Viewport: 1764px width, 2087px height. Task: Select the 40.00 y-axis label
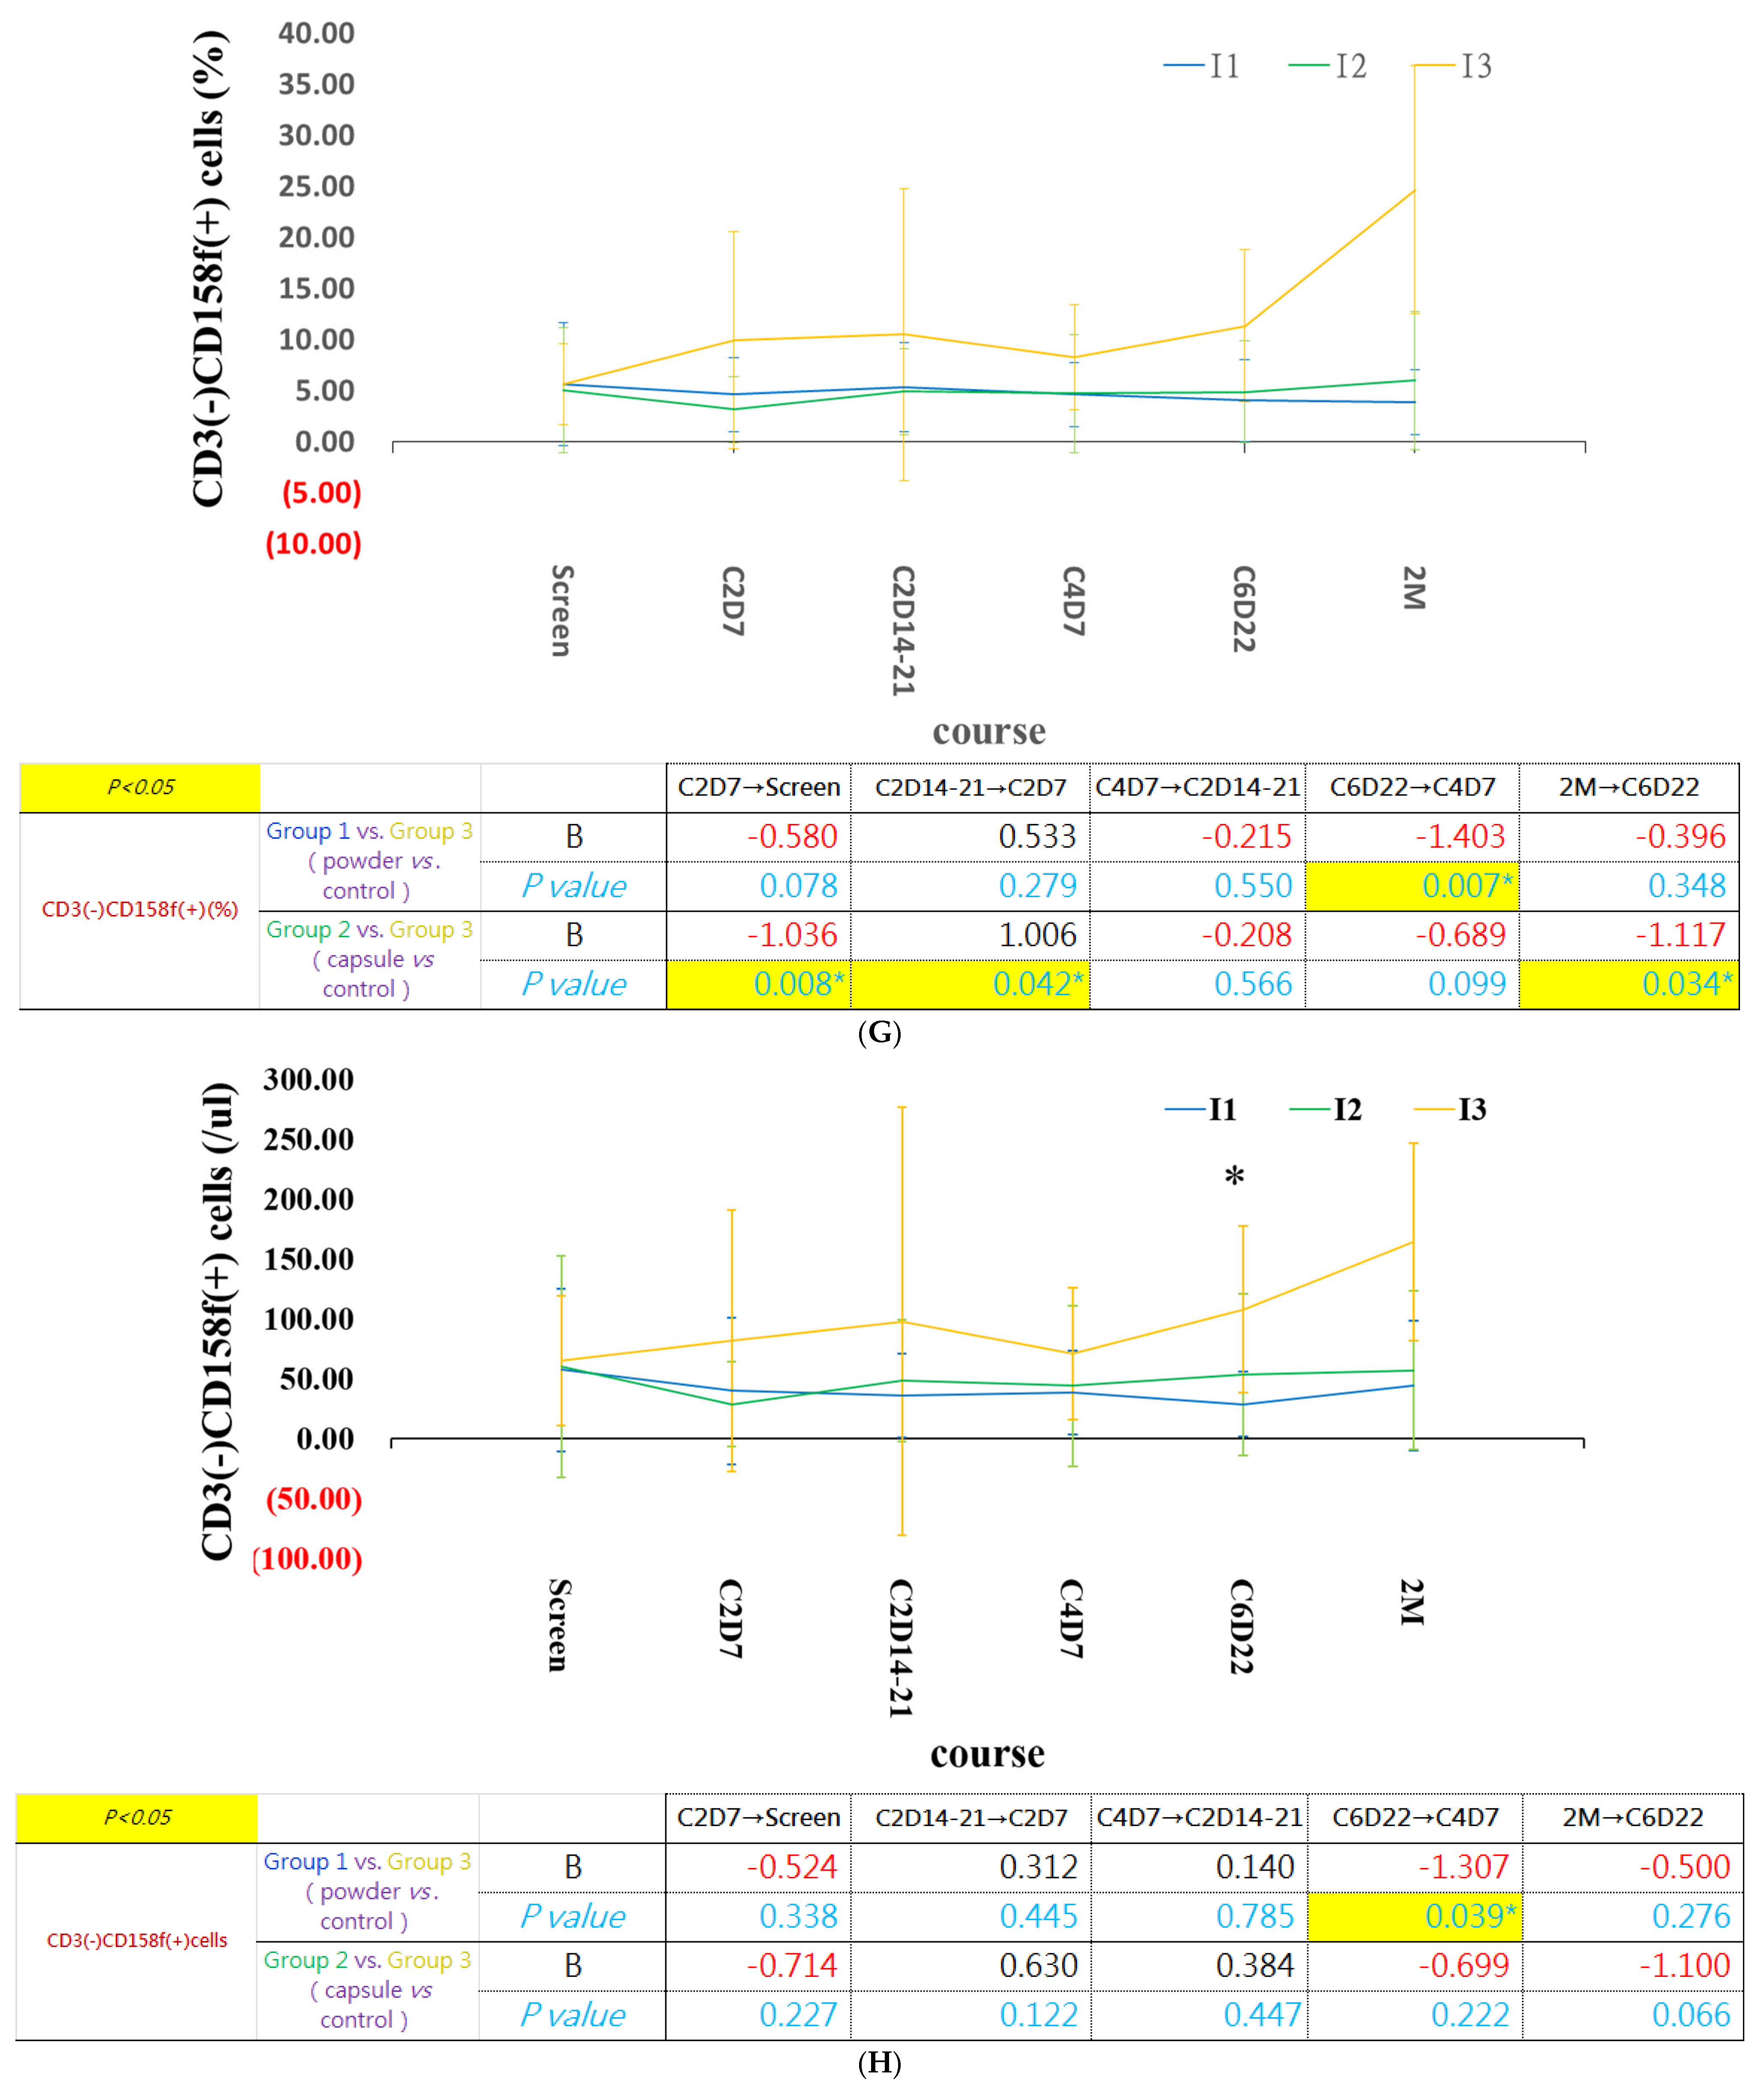pyautogui.click(x=316, y=33)
